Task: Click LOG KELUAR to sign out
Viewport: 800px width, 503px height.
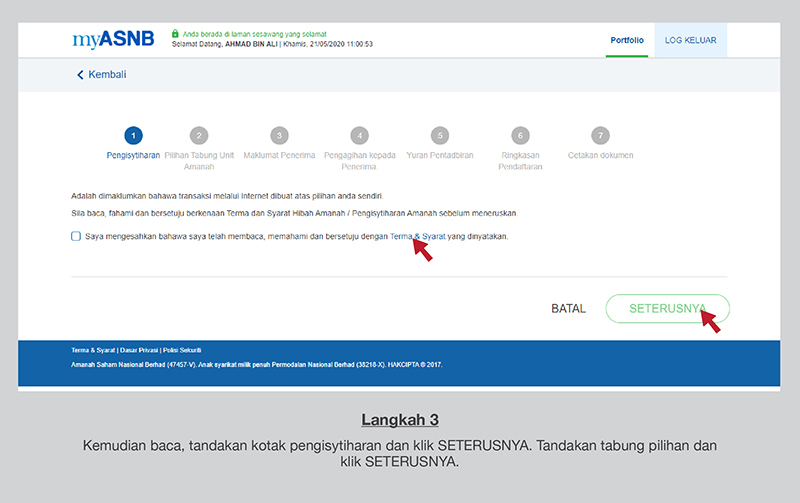Action: point(690,40)
